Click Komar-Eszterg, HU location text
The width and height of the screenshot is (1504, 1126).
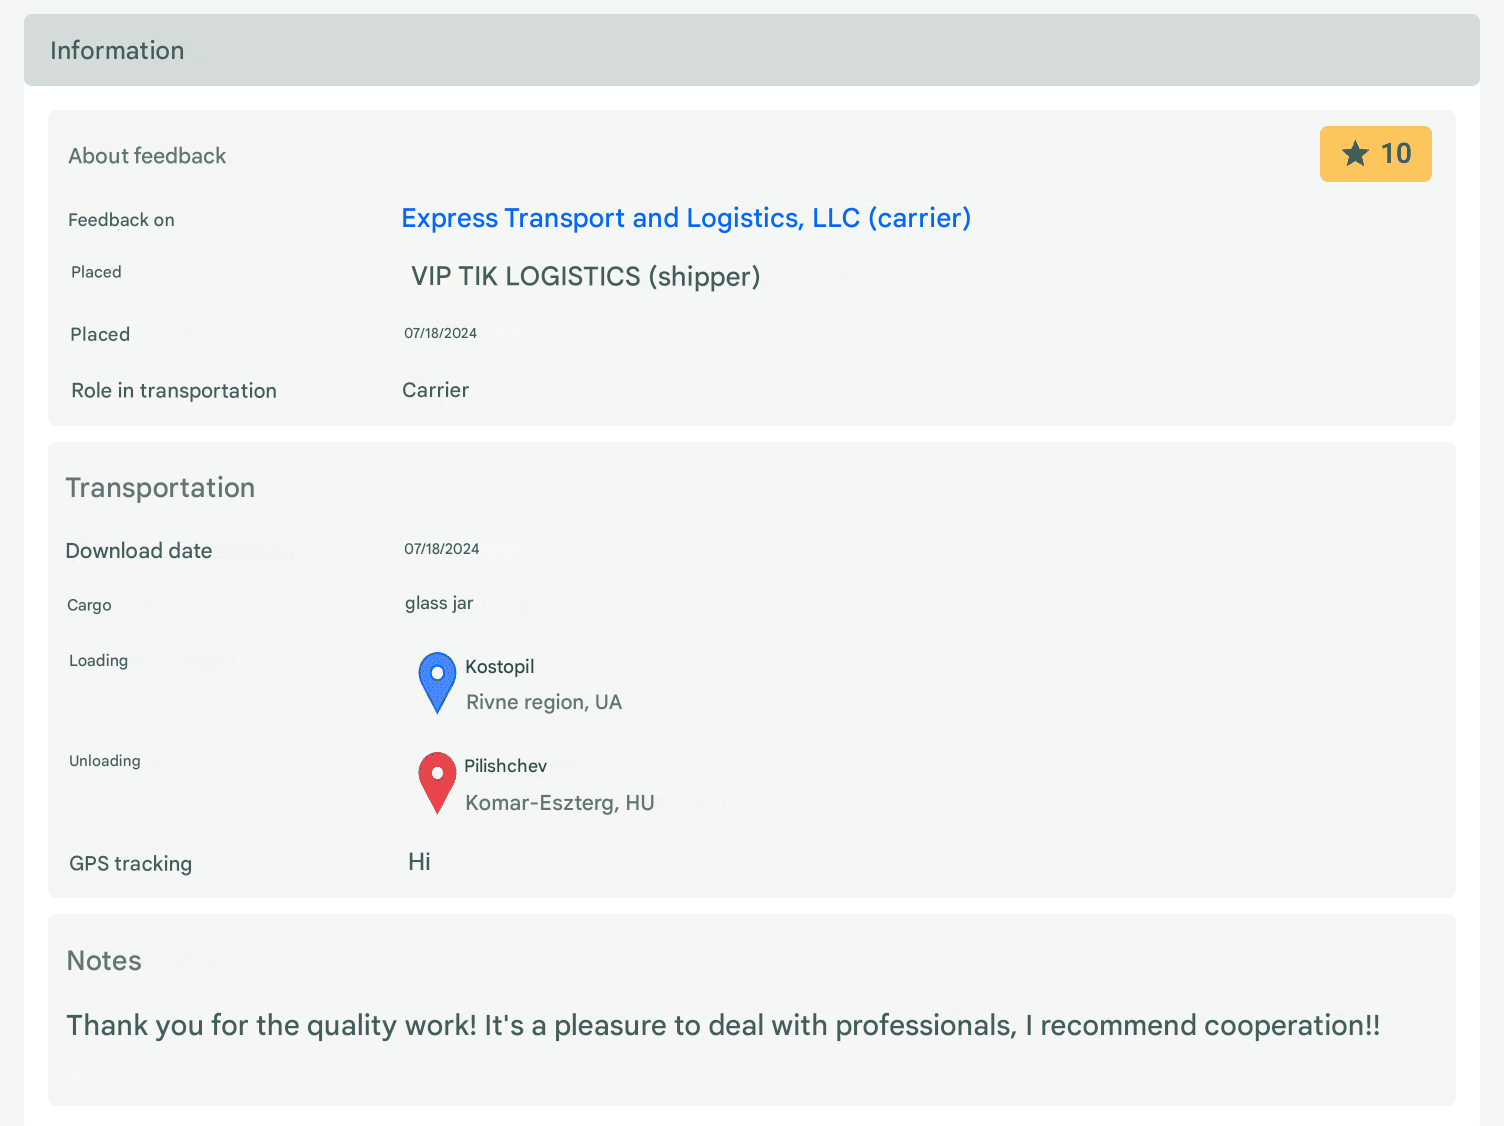pos(560,803)
